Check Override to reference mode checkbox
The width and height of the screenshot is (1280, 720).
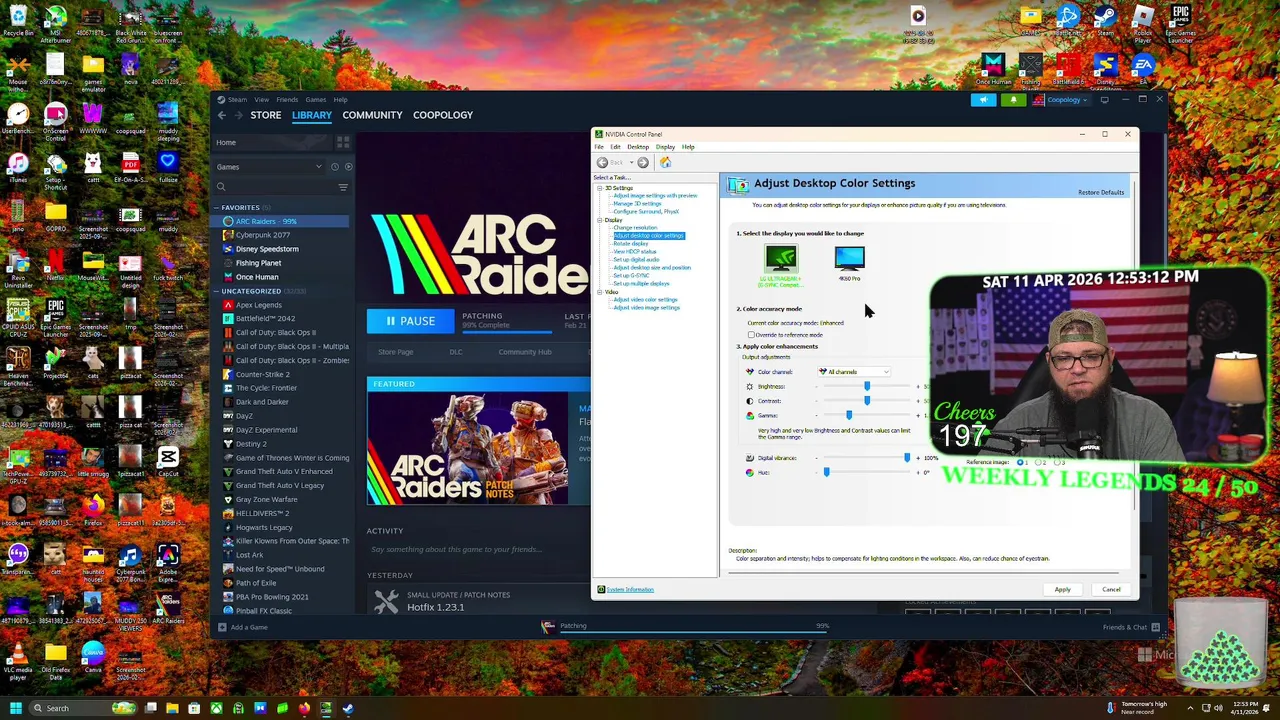point(751,335)
